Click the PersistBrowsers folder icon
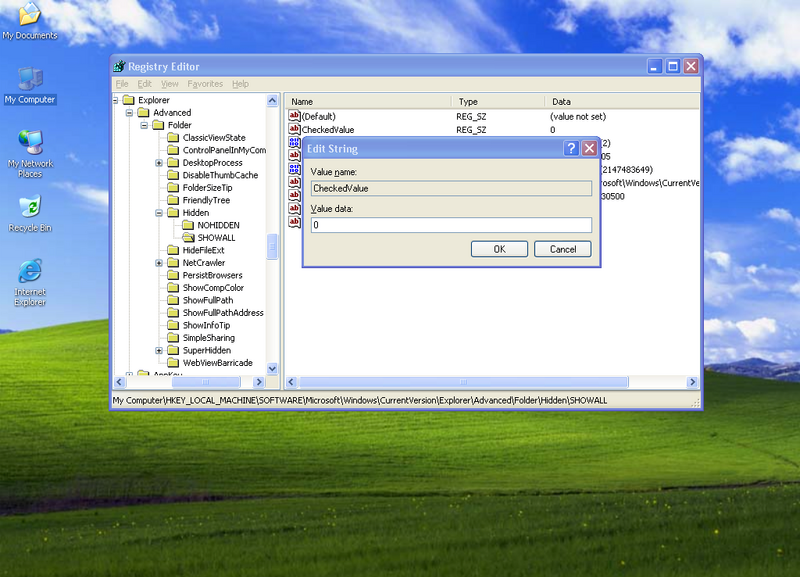Image resolution: width=800 pixels, height=577 pixels. click(x=173, y=275)
